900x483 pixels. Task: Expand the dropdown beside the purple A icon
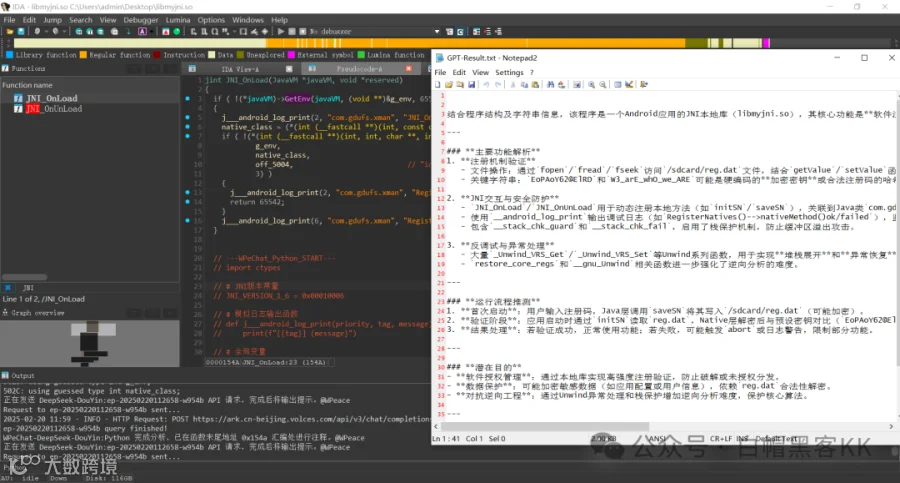tap(151, 32)
